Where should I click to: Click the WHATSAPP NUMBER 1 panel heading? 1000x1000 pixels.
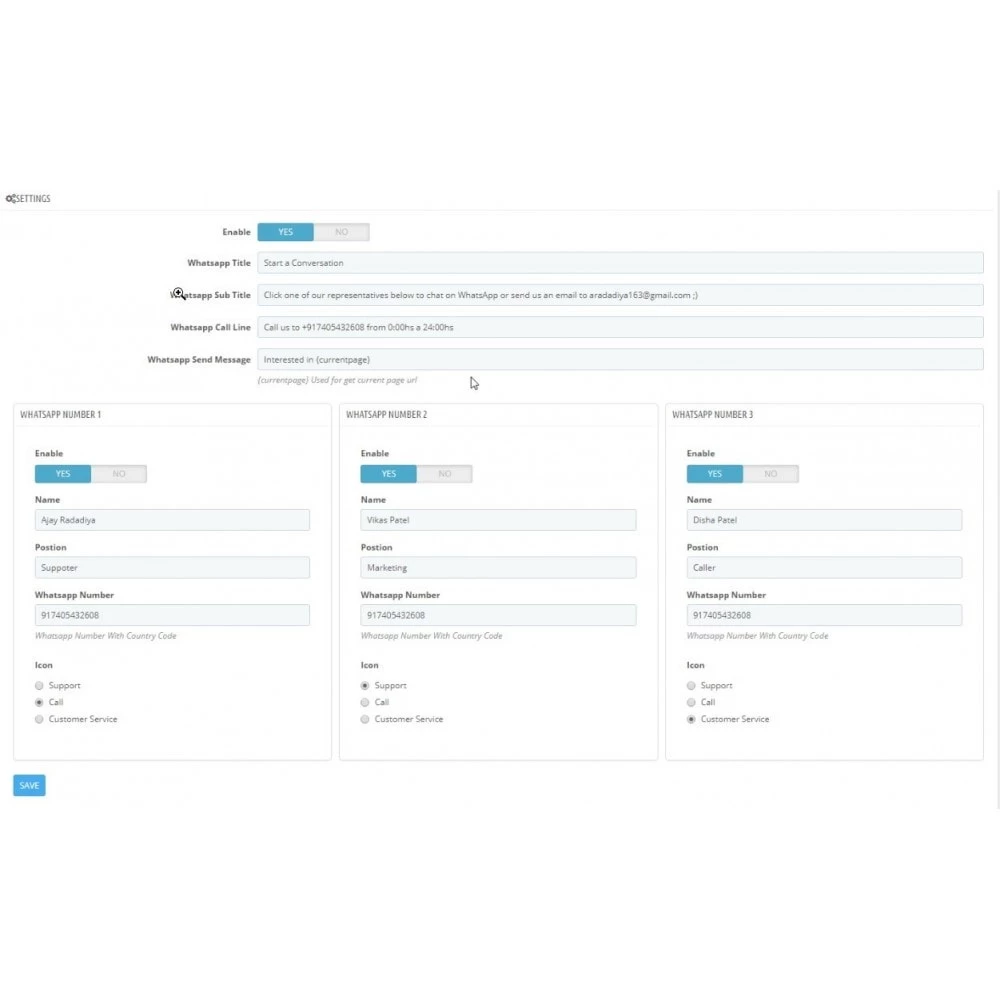point(61,415)
